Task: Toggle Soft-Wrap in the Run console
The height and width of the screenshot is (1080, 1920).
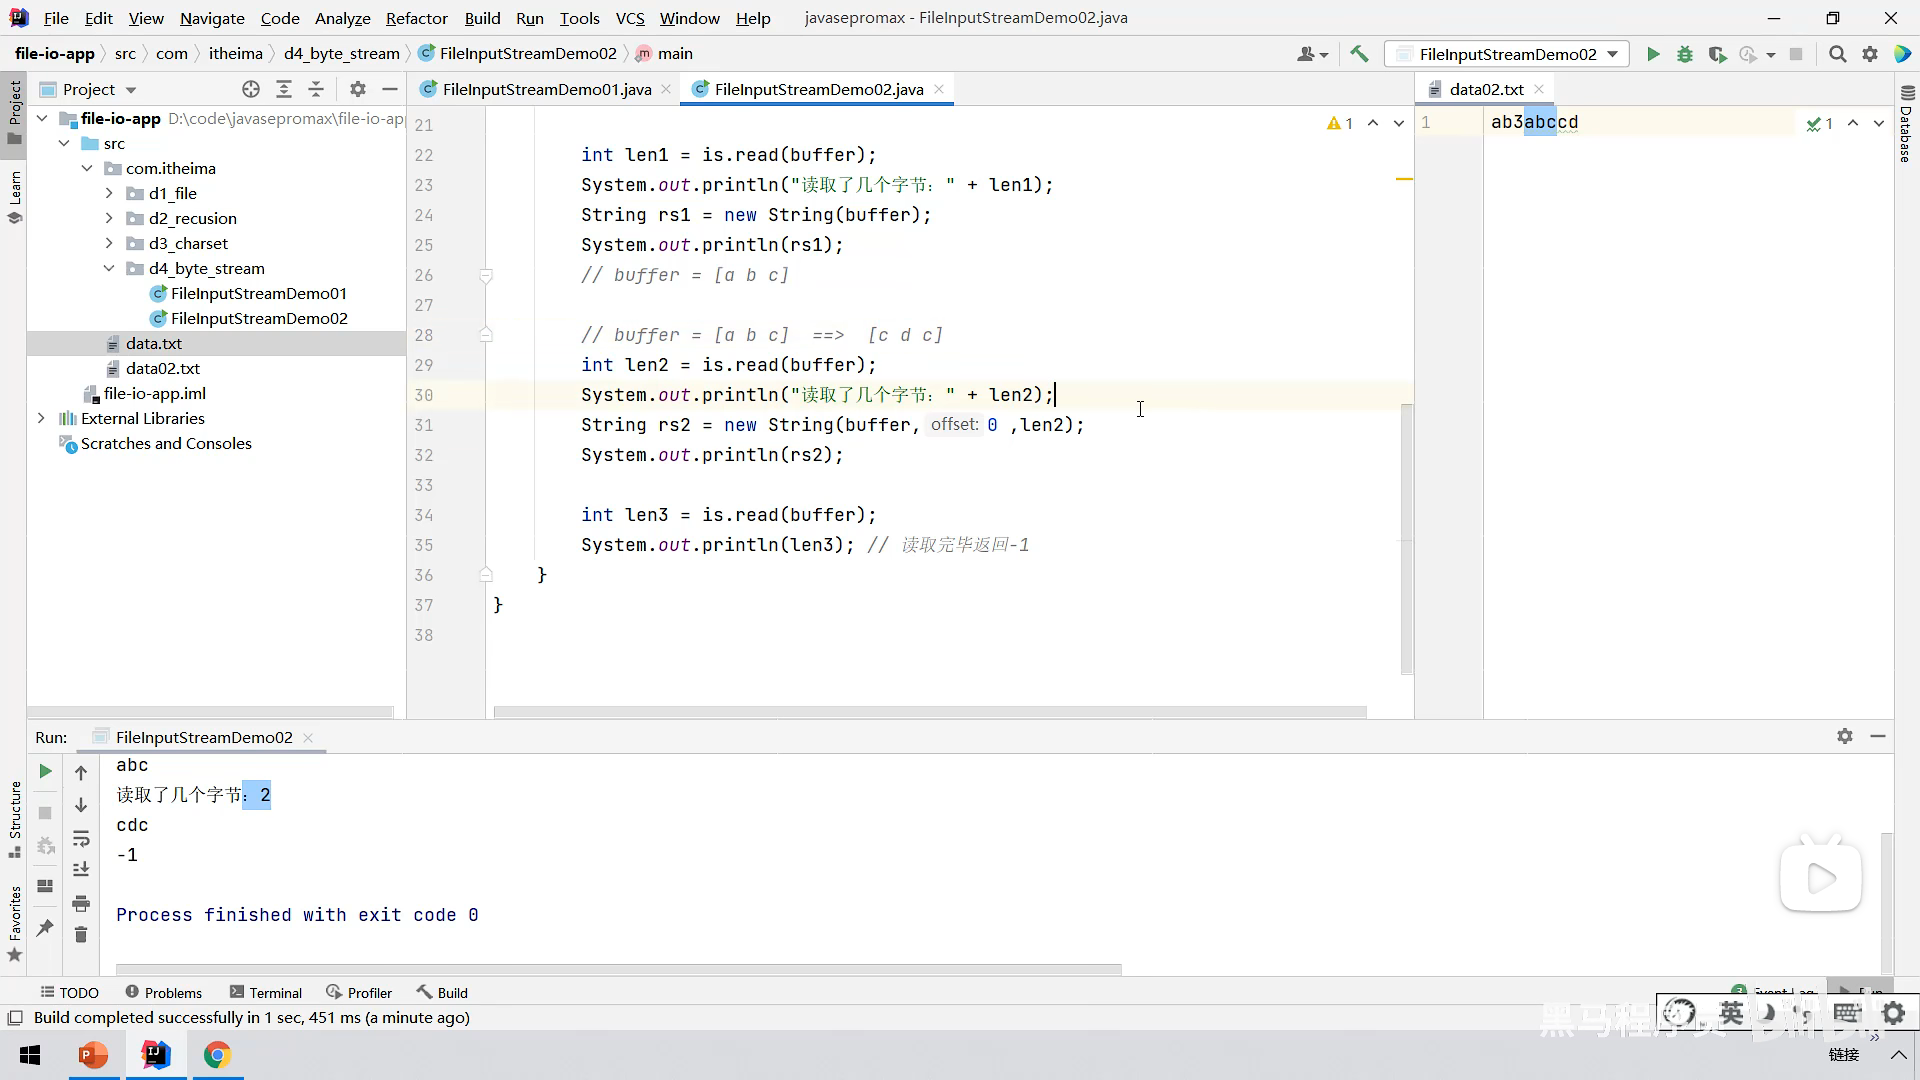Action: [81, 838]
